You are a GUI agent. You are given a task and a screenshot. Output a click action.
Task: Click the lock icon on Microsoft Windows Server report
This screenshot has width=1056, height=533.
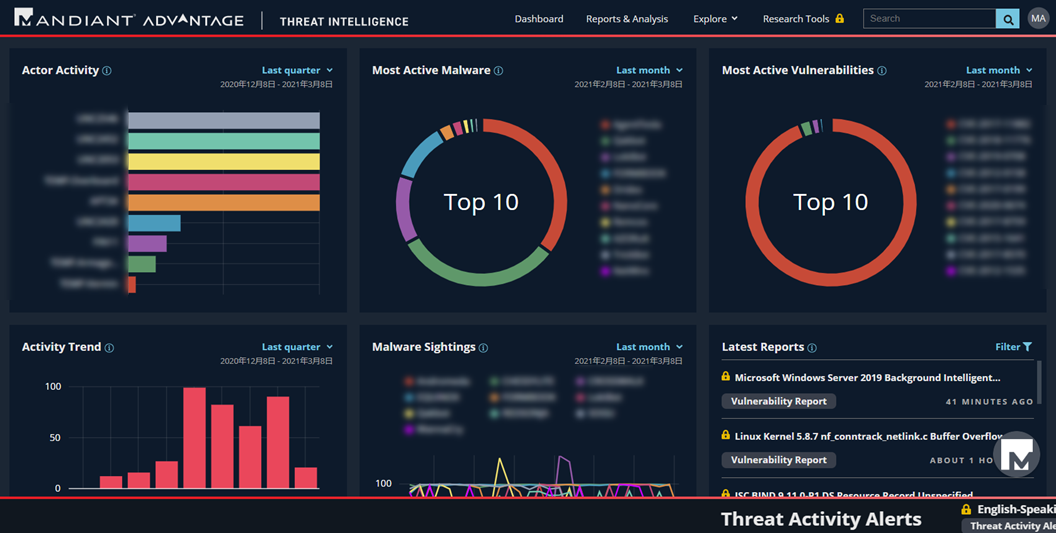[725, 377]
